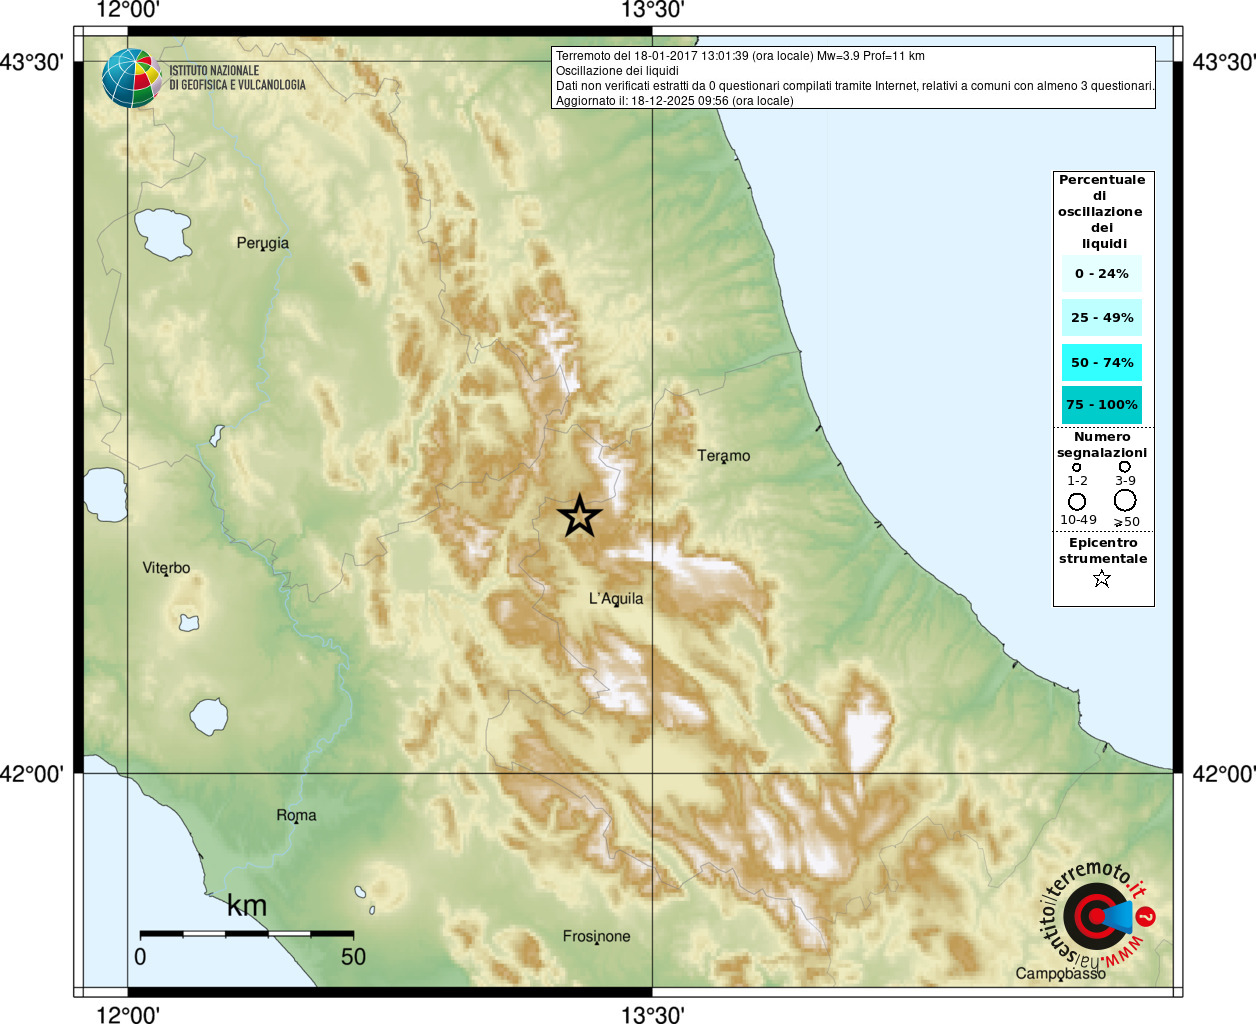This screenshot has height=1024, width=1256.
Task: Click the epicenter star on the map
Action: click(580, 517)
